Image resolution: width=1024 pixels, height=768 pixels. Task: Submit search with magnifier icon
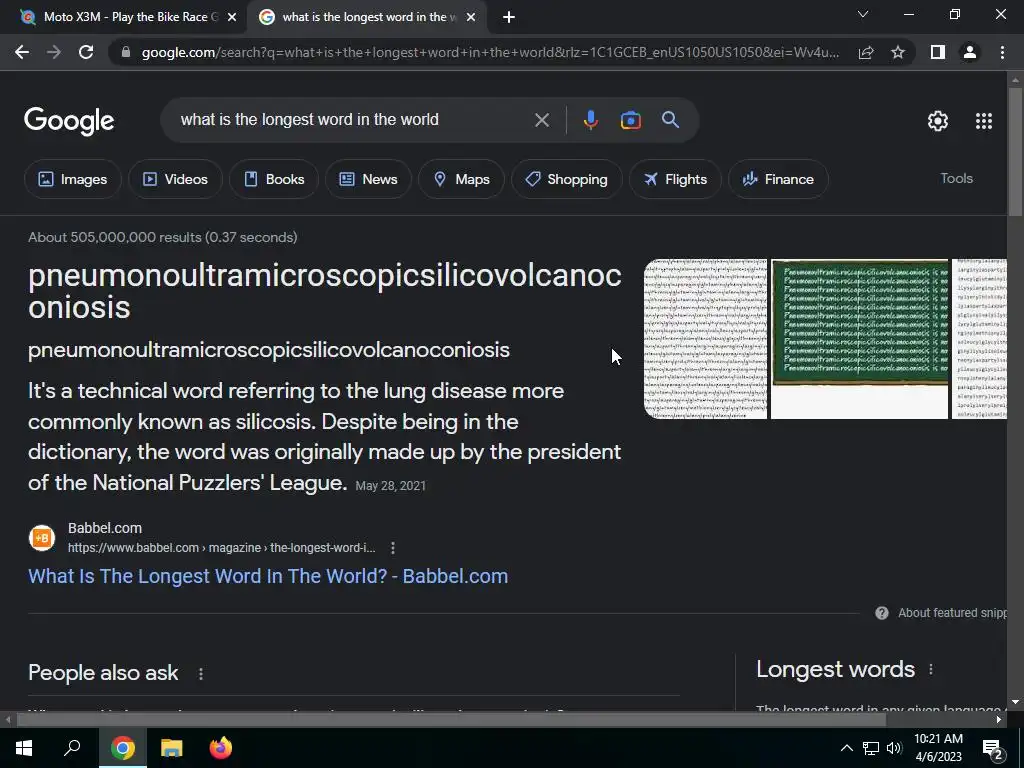click(671, 120)
